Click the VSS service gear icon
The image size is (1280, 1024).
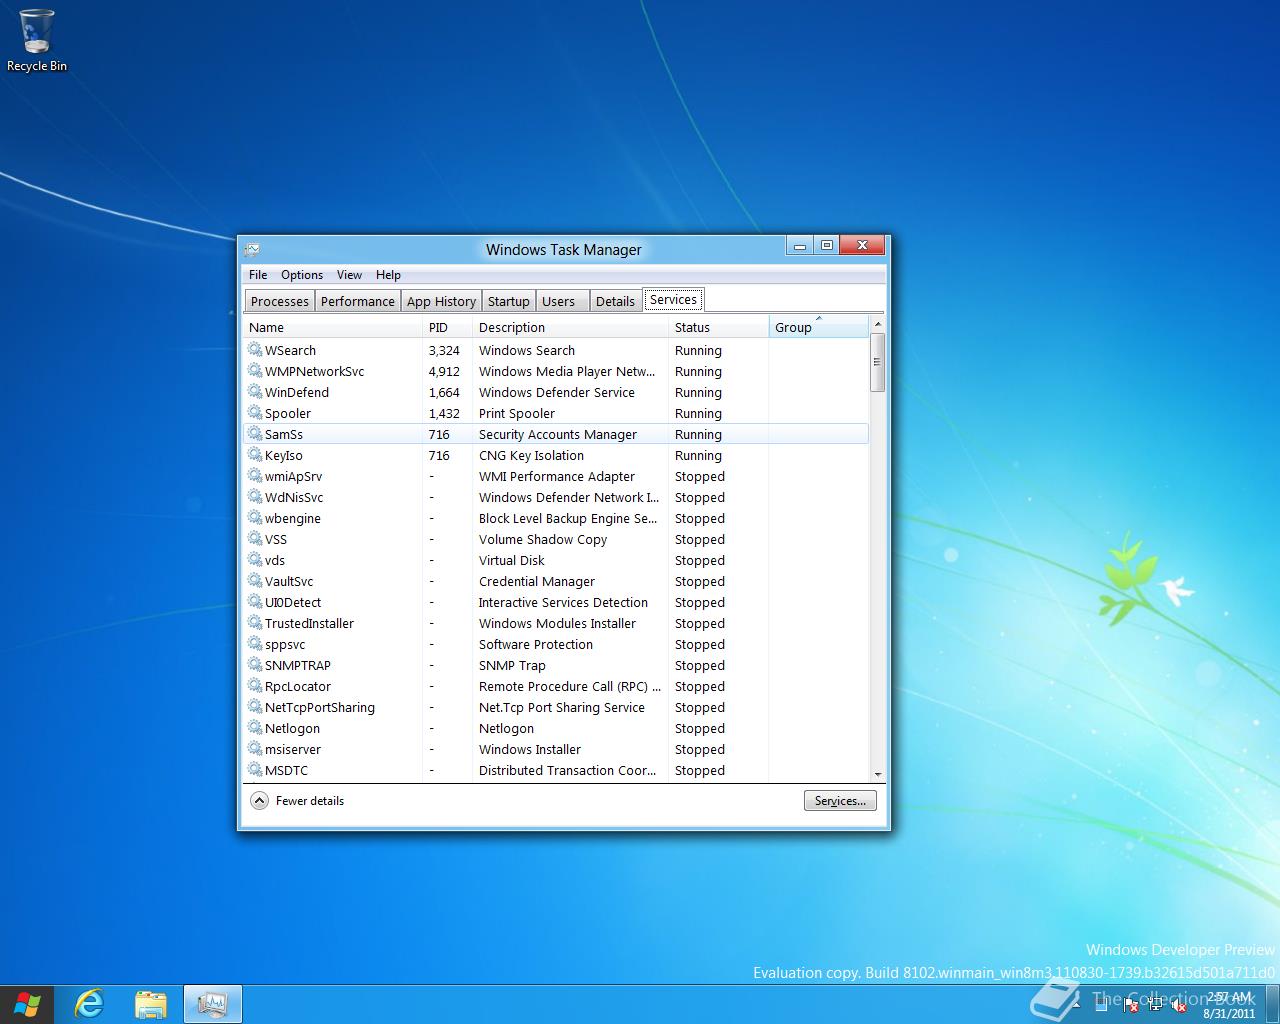coord(255,539)
